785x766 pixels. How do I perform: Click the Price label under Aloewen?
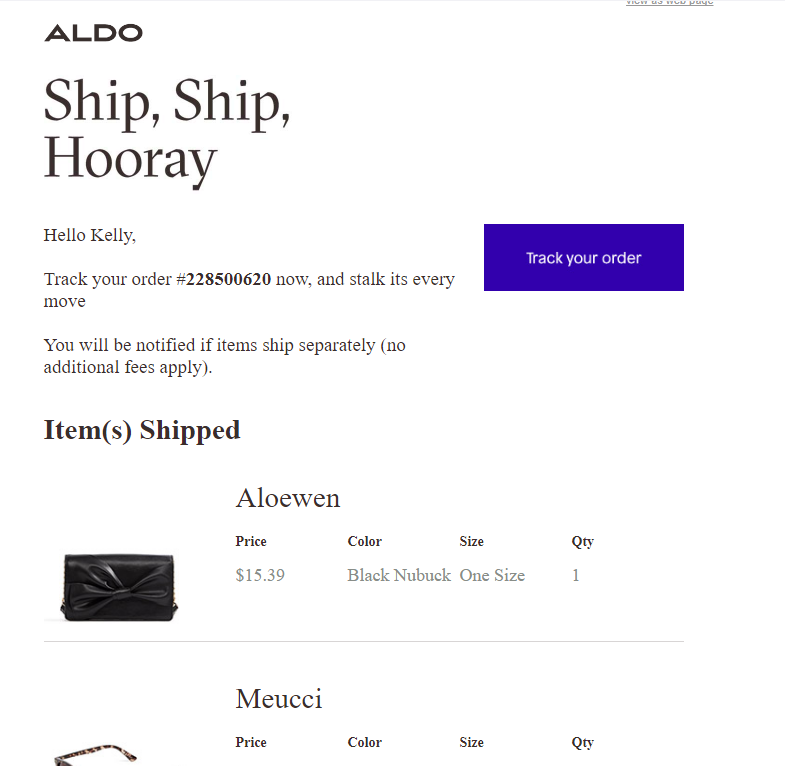click(251, 542)
